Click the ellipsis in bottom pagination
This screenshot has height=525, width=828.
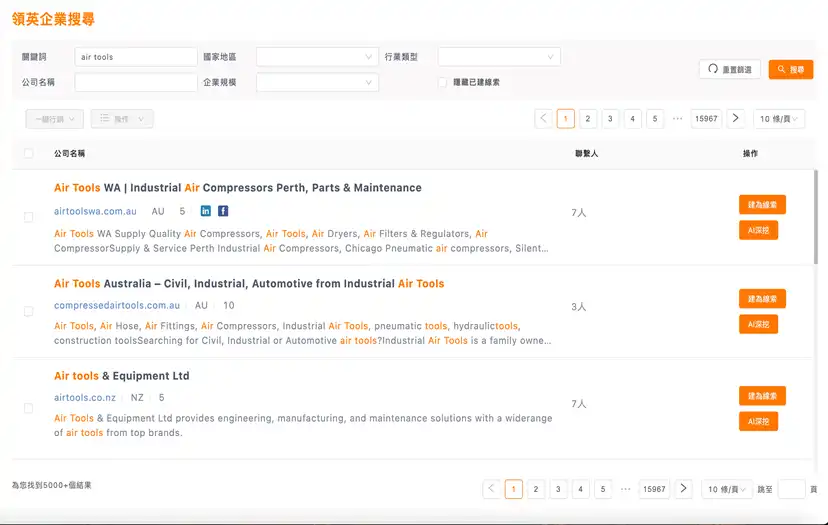pos(626,489)
